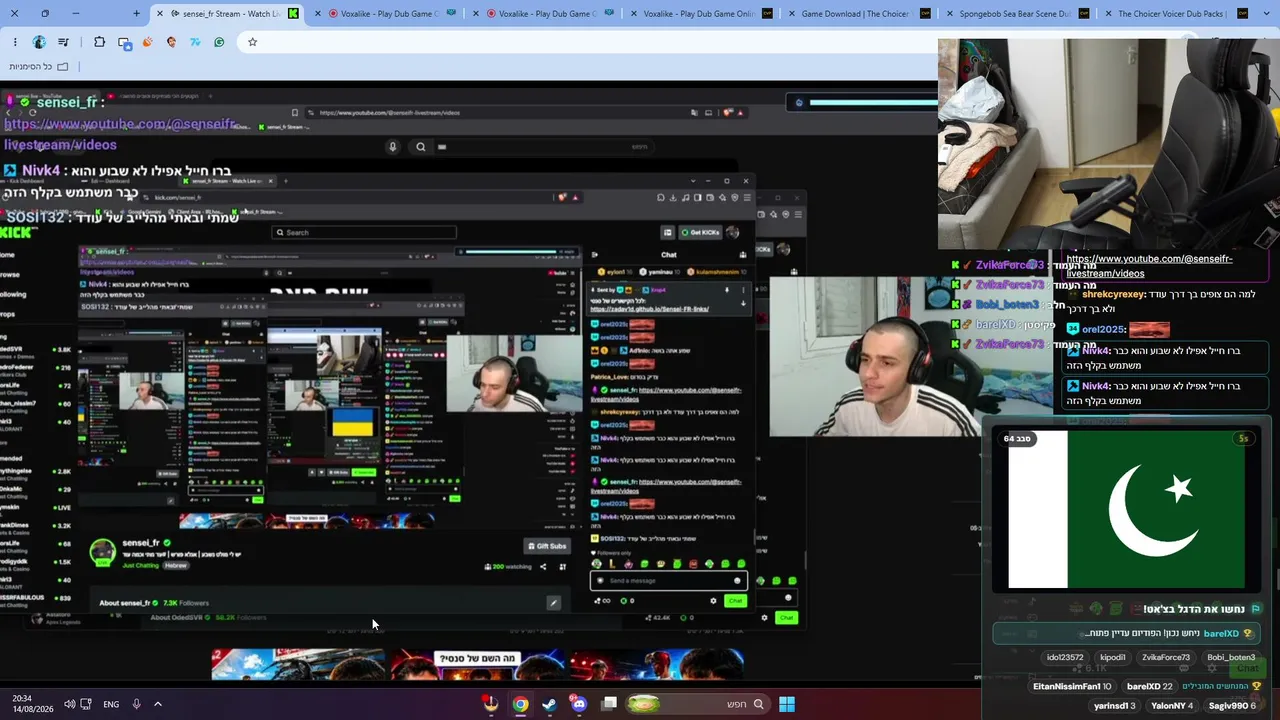The image size is (1280, 720).
Task: Collapse the pinned message arrow
Action: tap(742, 303)
